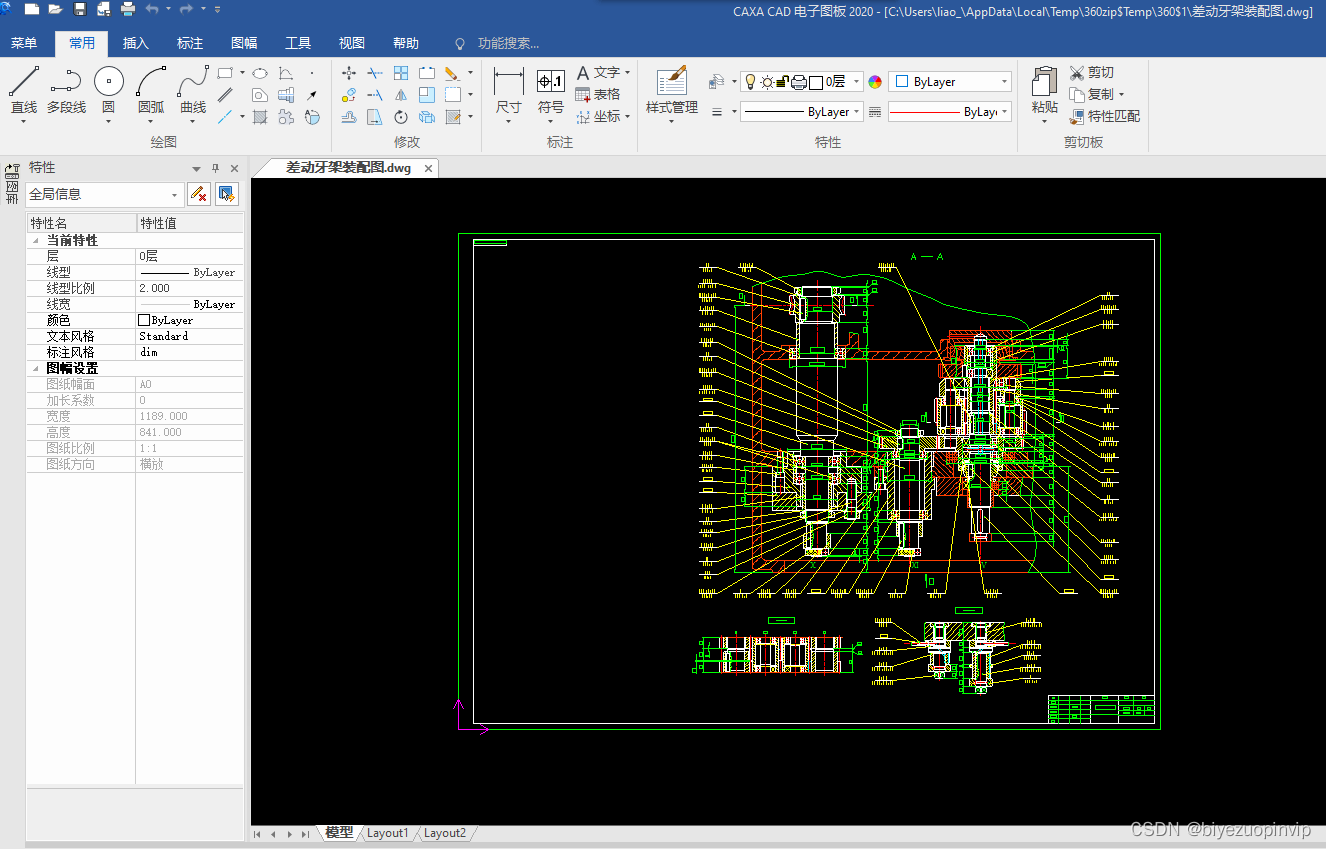Click the 特性匹配 match properties button
The width and height of the screenshot is (1326, 849).
coord(1104,117)
